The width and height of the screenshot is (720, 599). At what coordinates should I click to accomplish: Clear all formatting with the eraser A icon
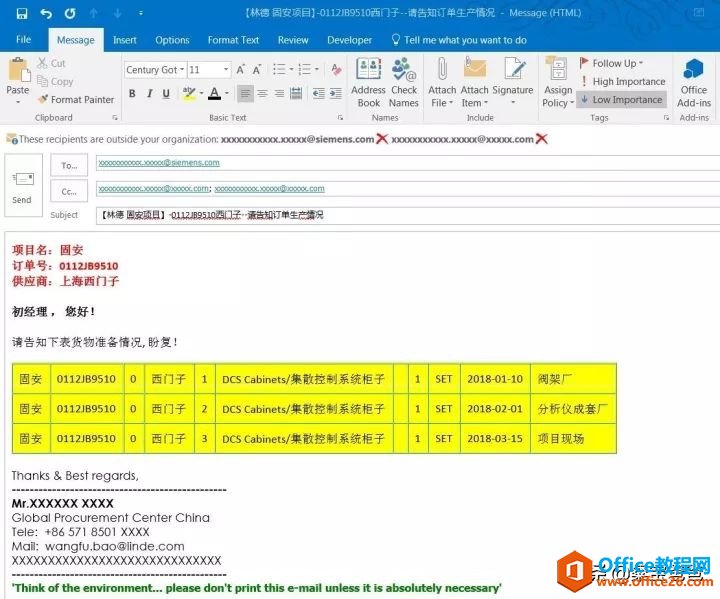point(336,69)
